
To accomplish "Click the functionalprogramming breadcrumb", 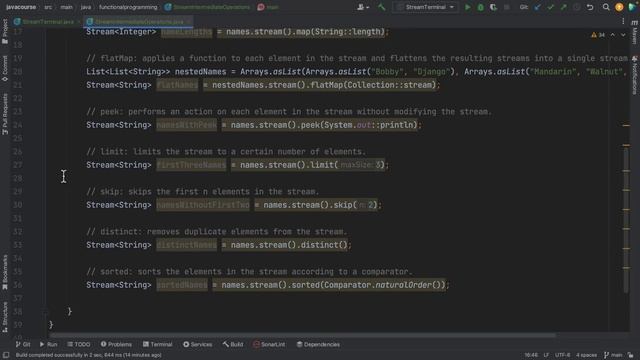I will (x=128, y=7).
